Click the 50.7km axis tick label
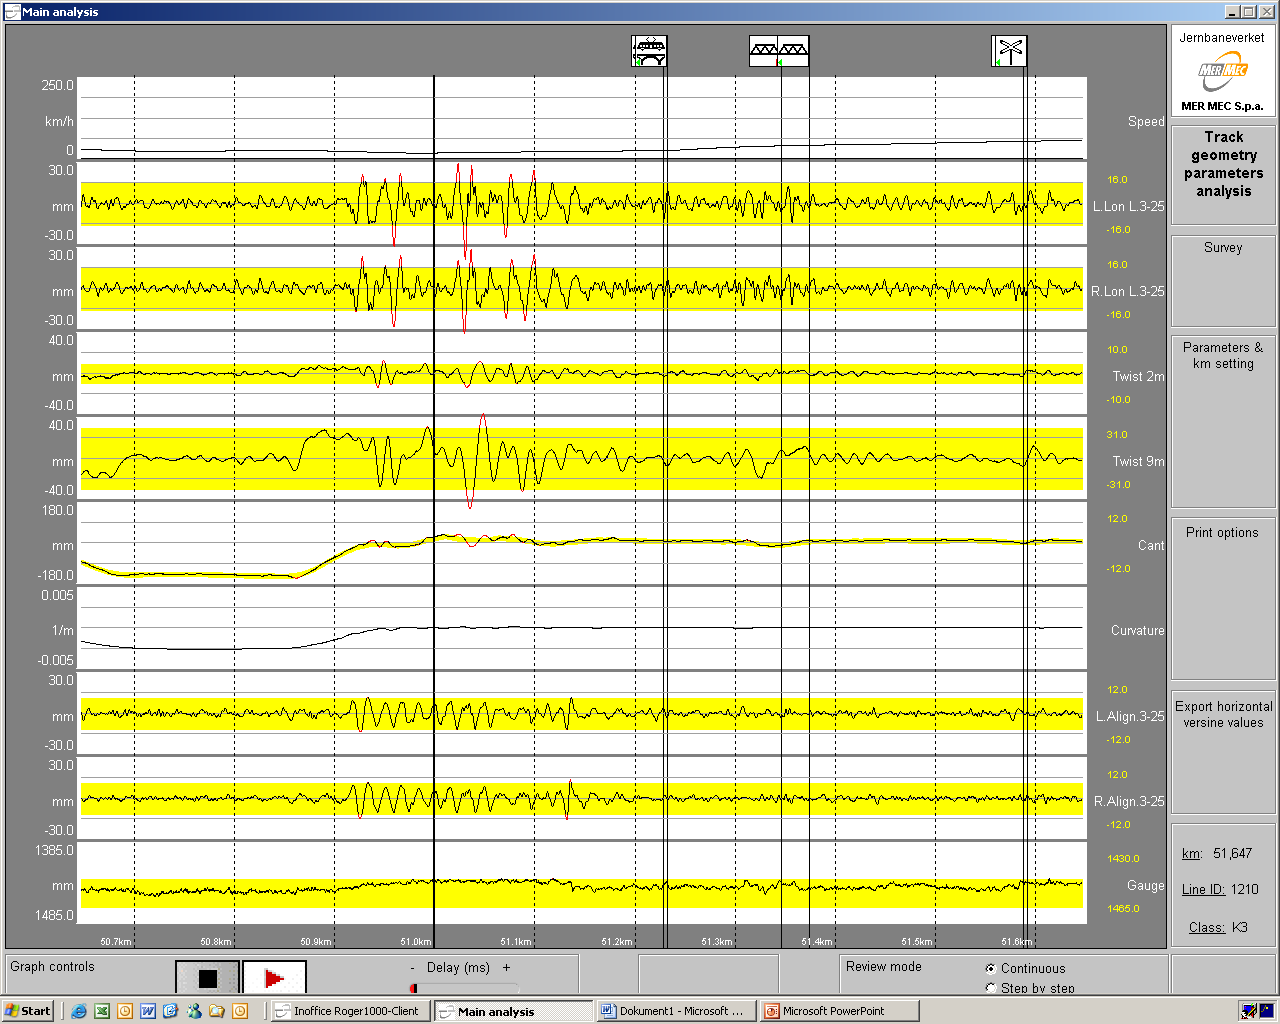 tap(116, 942)
